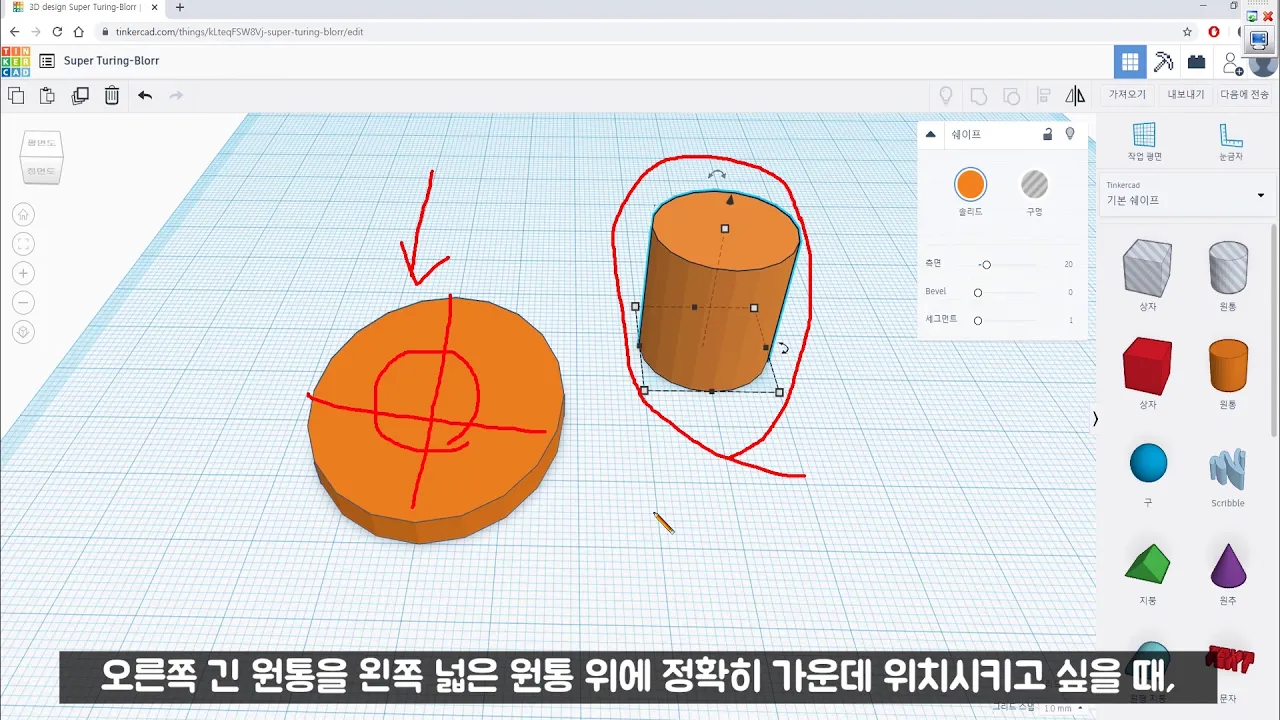Open the Blocks pickaxe mode

(x=1163, y=61)
